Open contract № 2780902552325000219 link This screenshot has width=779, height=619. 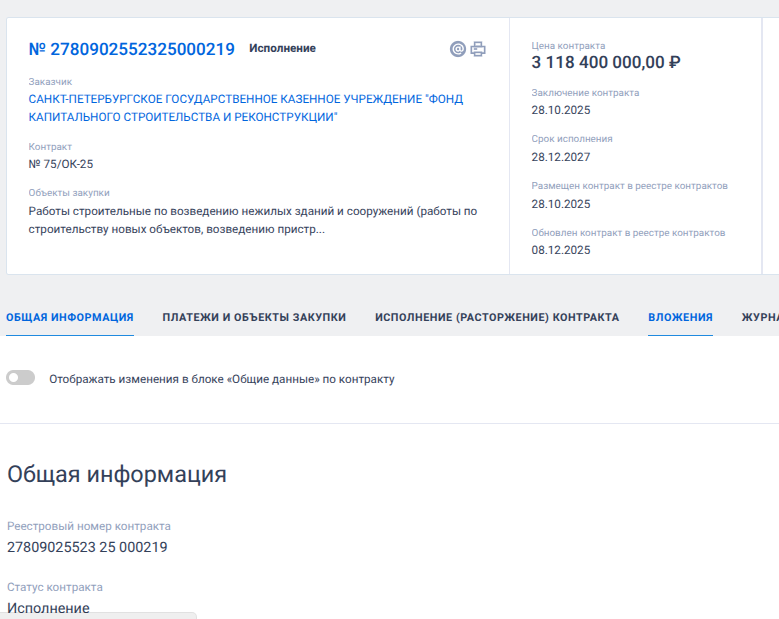[131, 49]
